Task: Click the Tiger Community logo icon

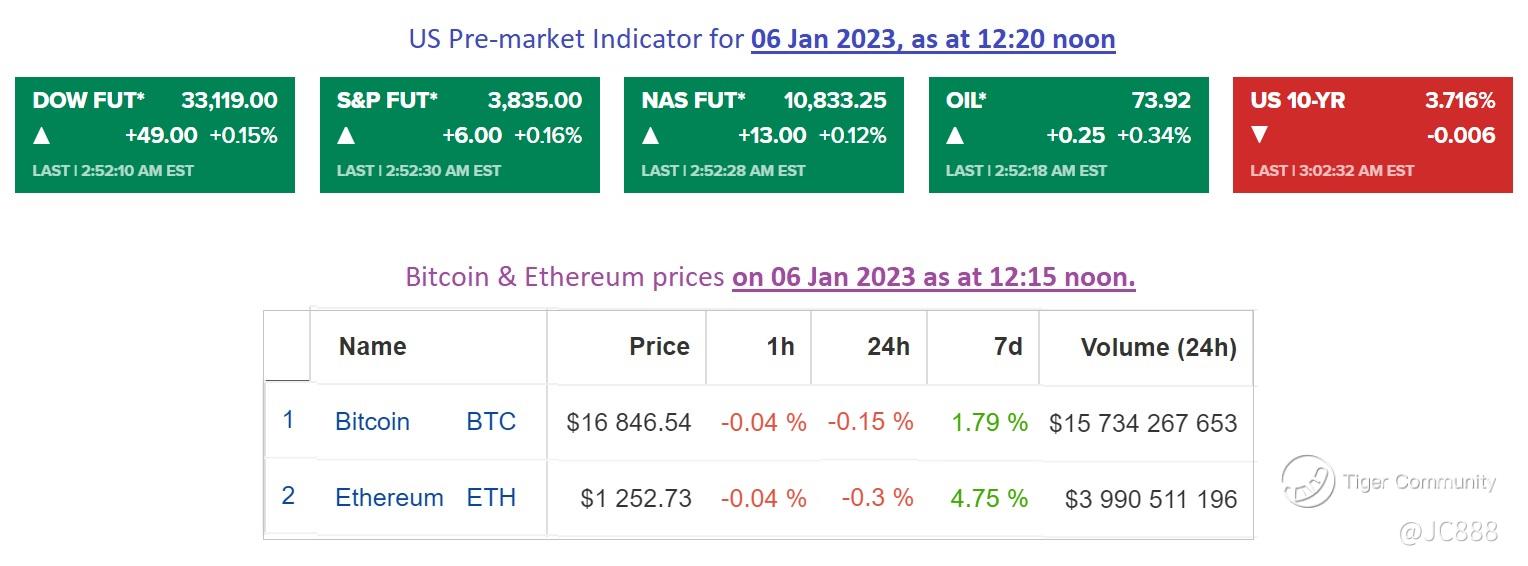Action: 1307,482
